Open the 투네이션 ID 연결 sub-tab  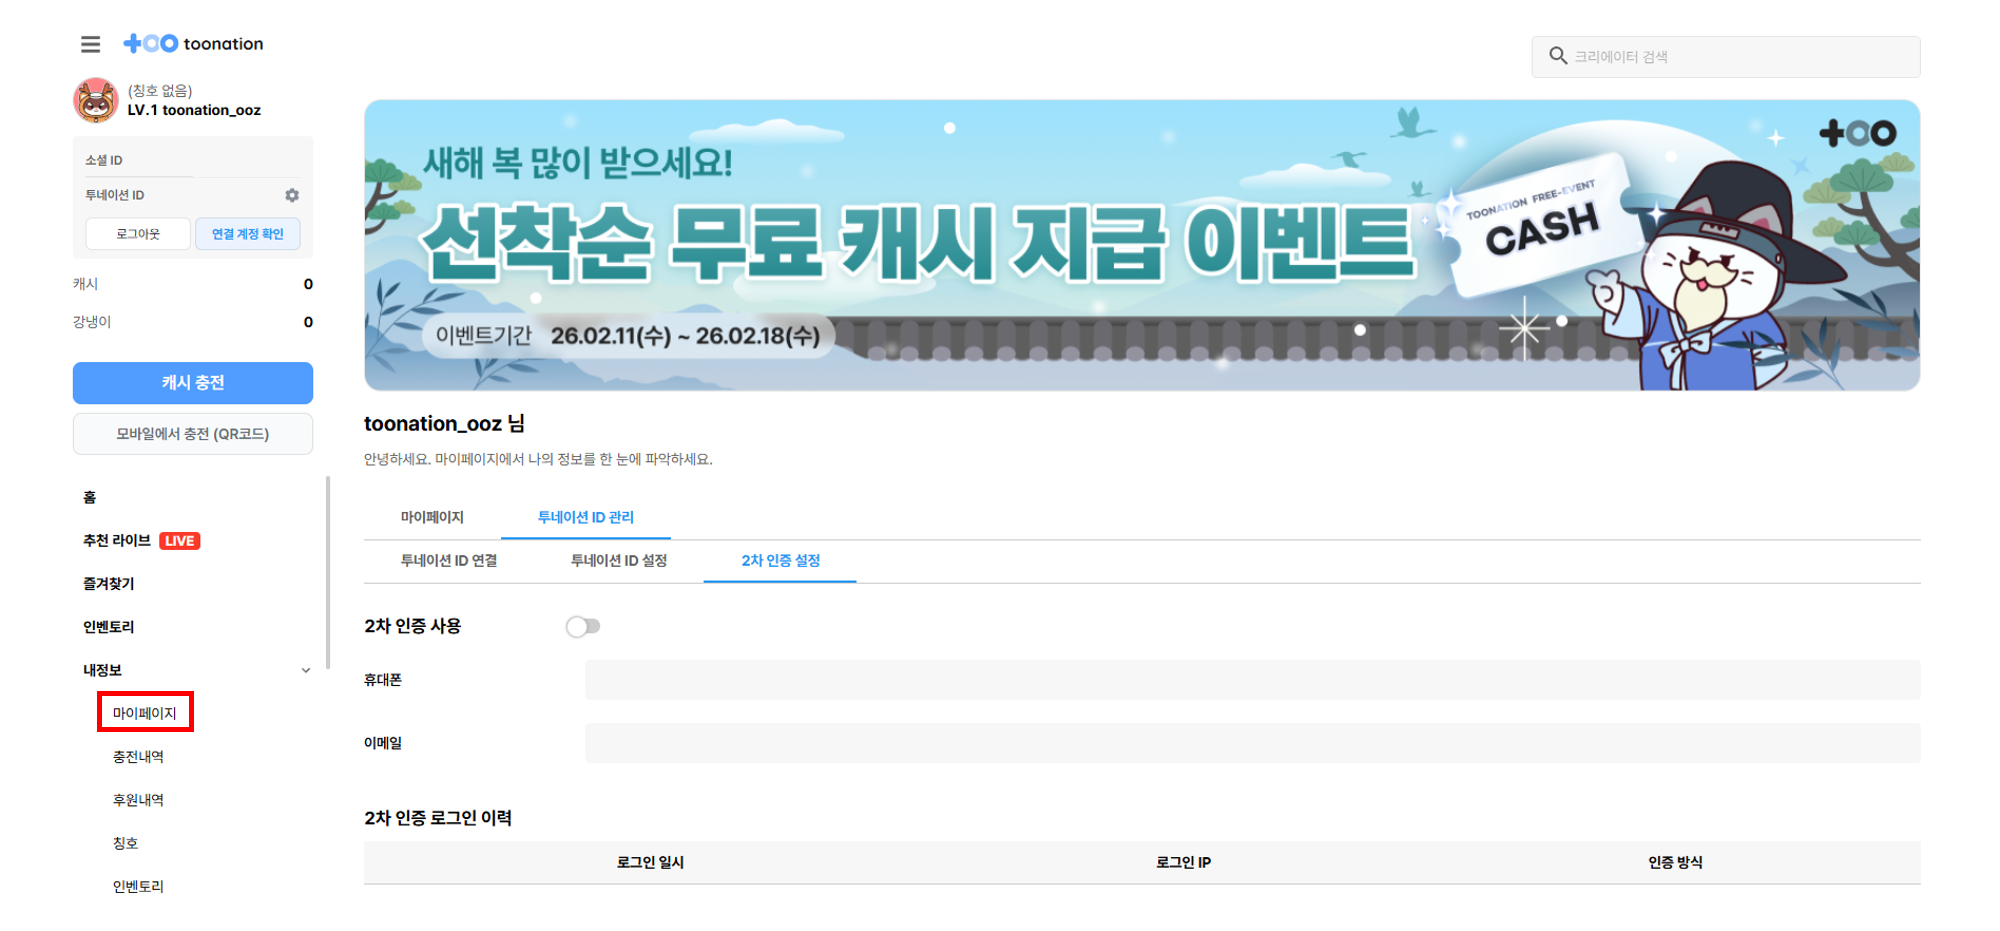click(448, 561)
